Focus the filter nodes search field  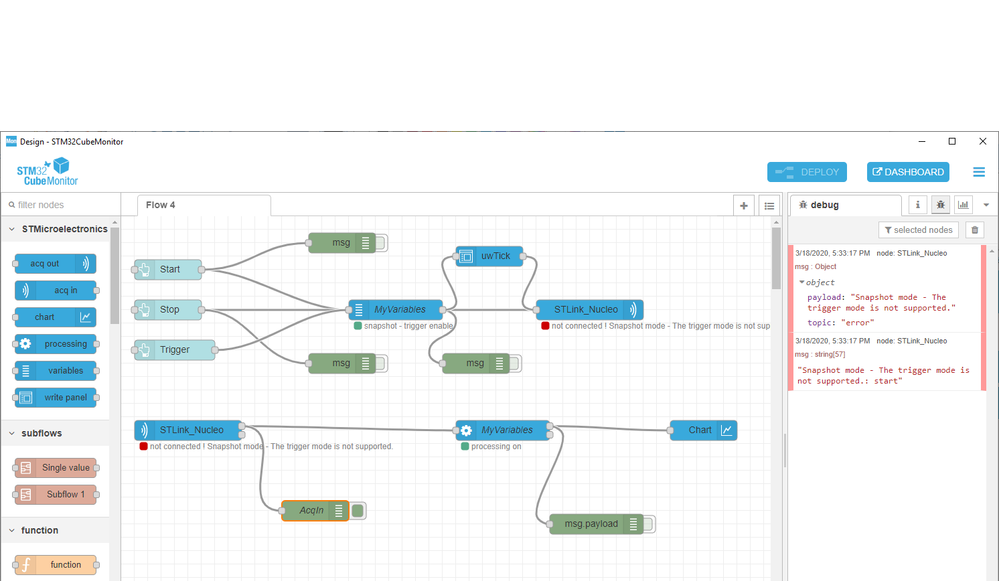click(x=61, y=204)
